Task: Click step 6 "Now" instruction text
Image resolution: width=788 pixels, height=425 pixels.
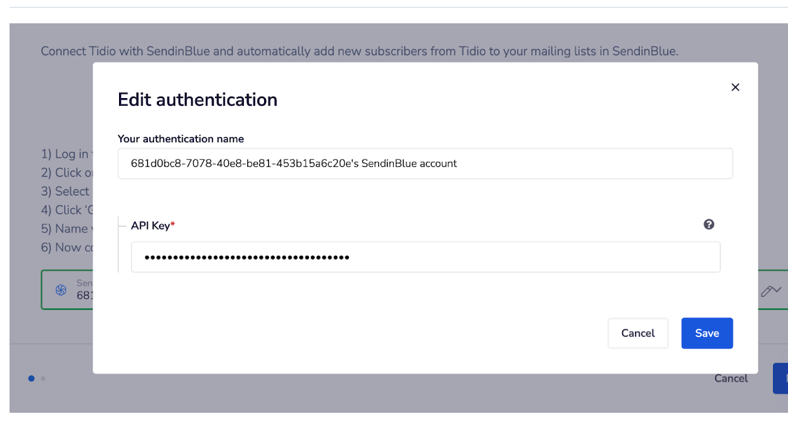Action: coord(66,247)
